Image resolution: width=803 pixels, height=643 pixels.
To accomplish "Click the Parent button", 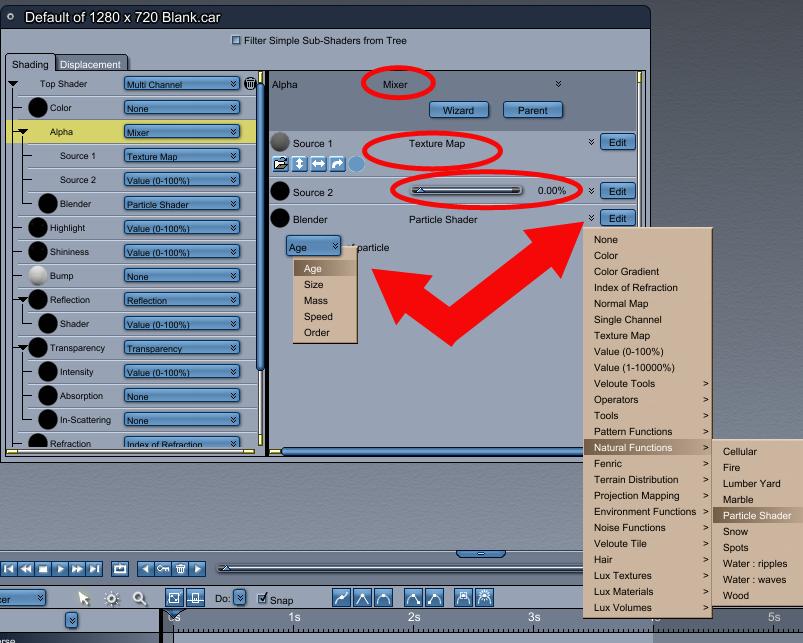I will pos(533,110).
